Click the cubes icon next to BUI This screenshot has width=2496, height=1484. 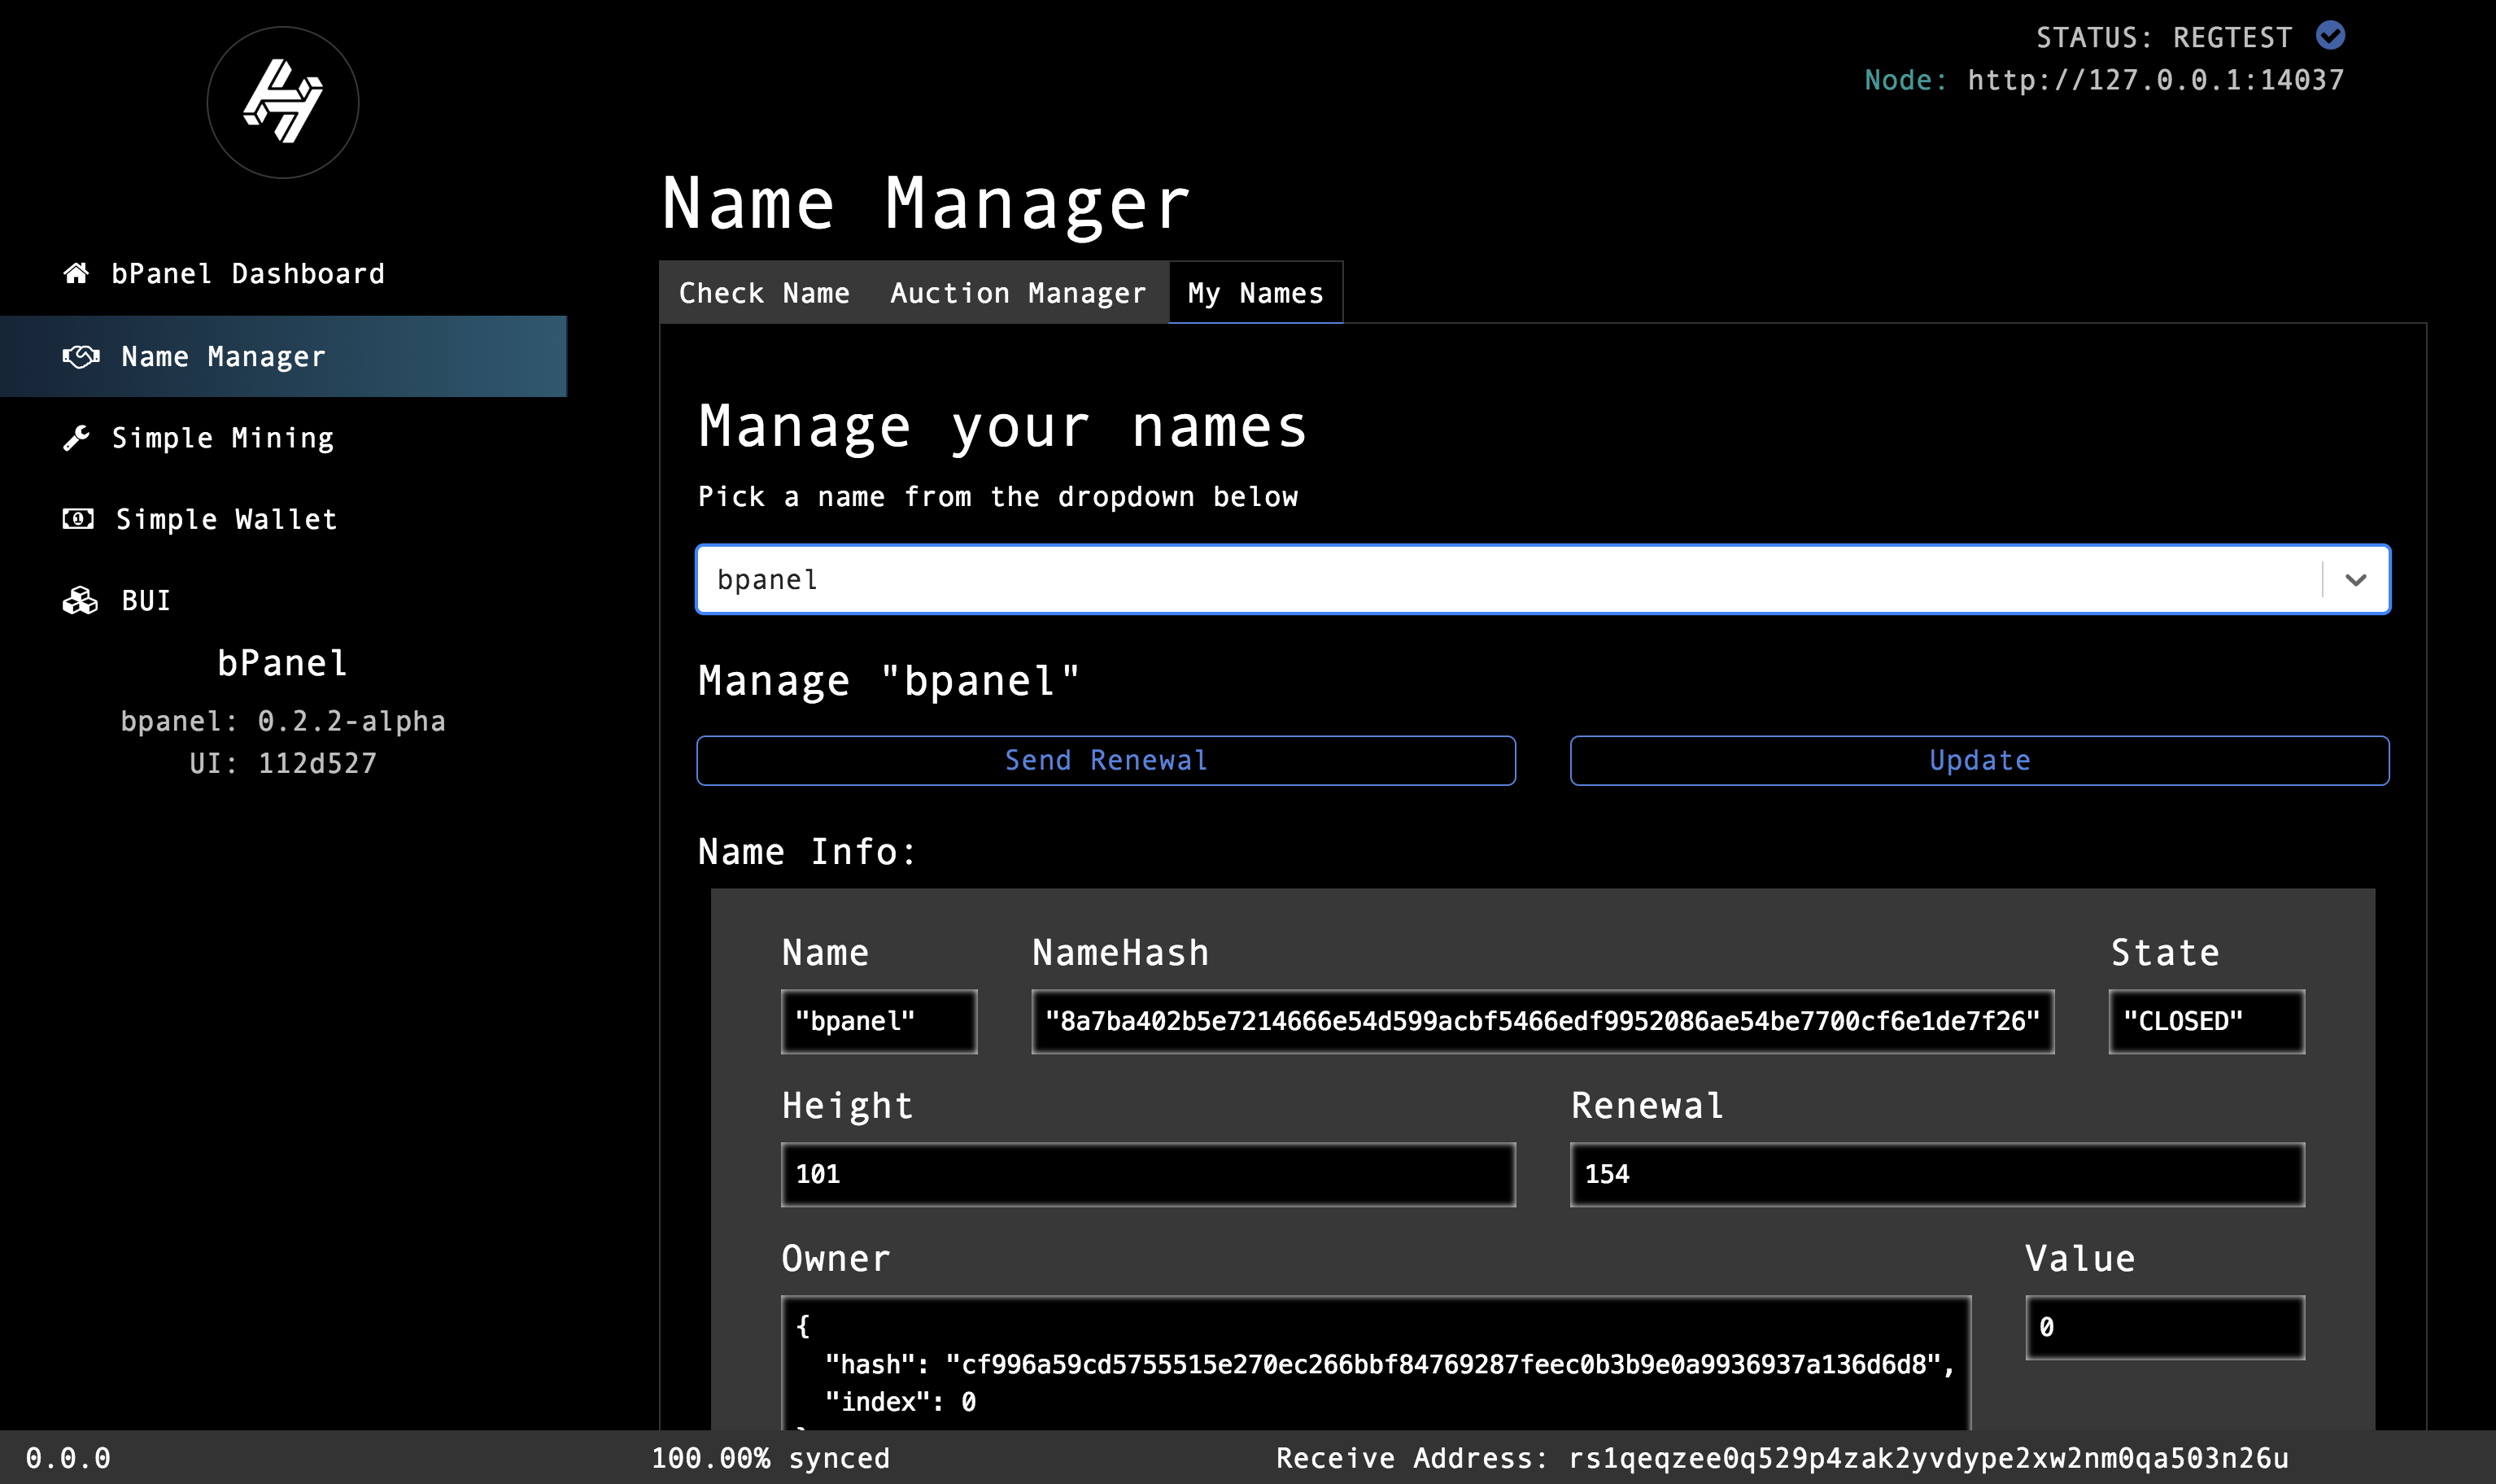pos(80,600)
